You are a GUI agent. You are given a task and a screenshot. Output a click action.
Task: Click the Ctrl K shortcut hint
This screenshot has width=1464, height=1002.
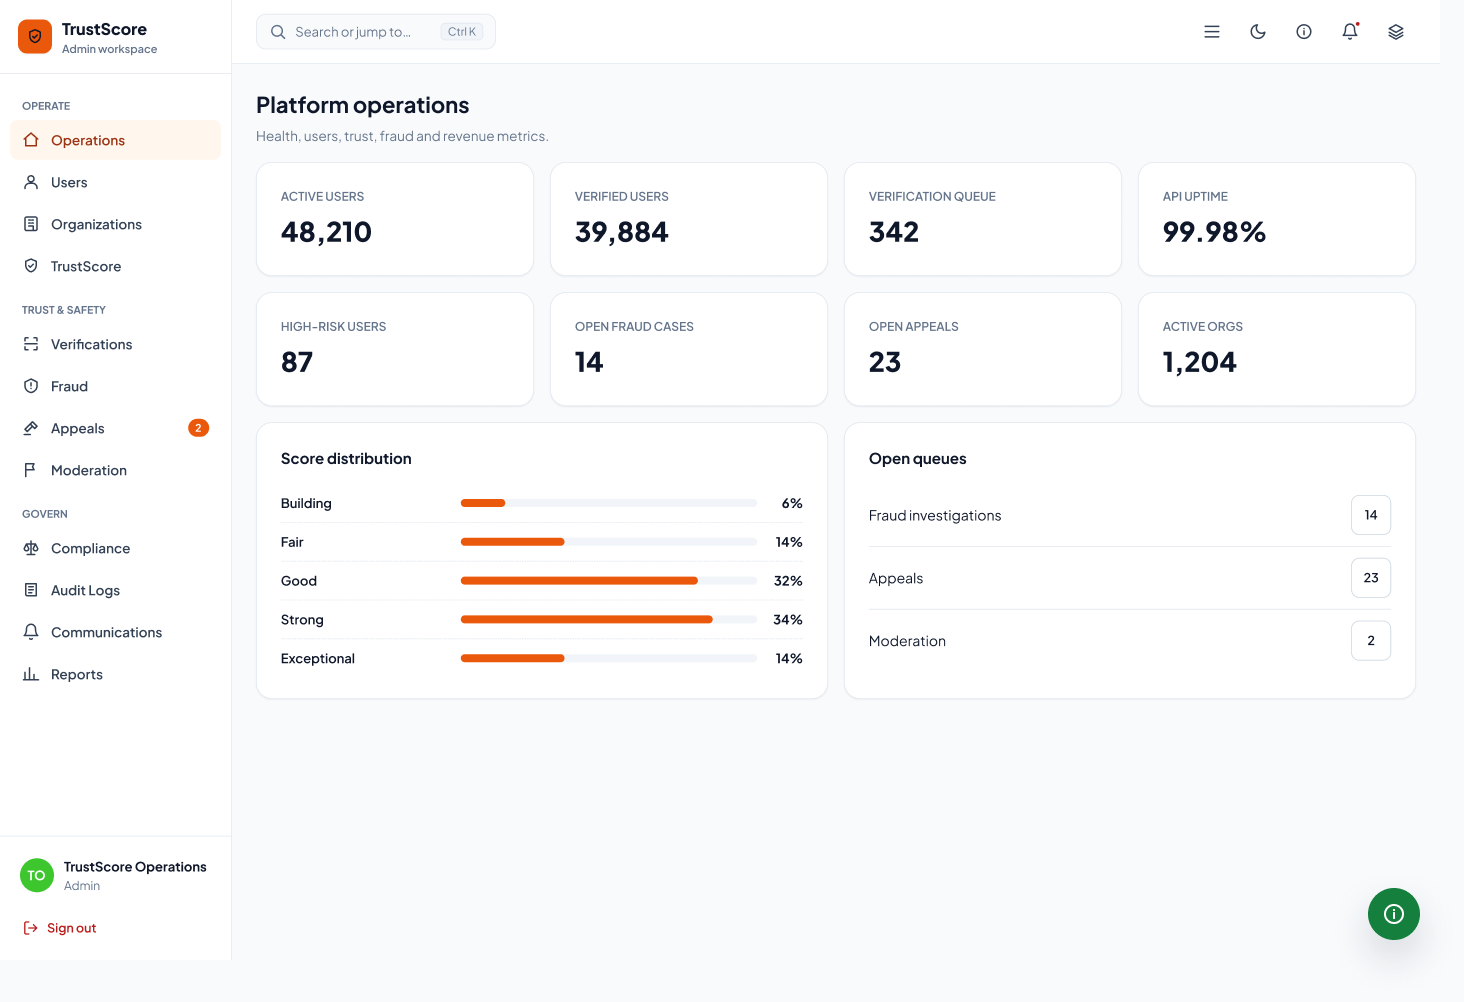pyautogui.click(x=462, y=32)
